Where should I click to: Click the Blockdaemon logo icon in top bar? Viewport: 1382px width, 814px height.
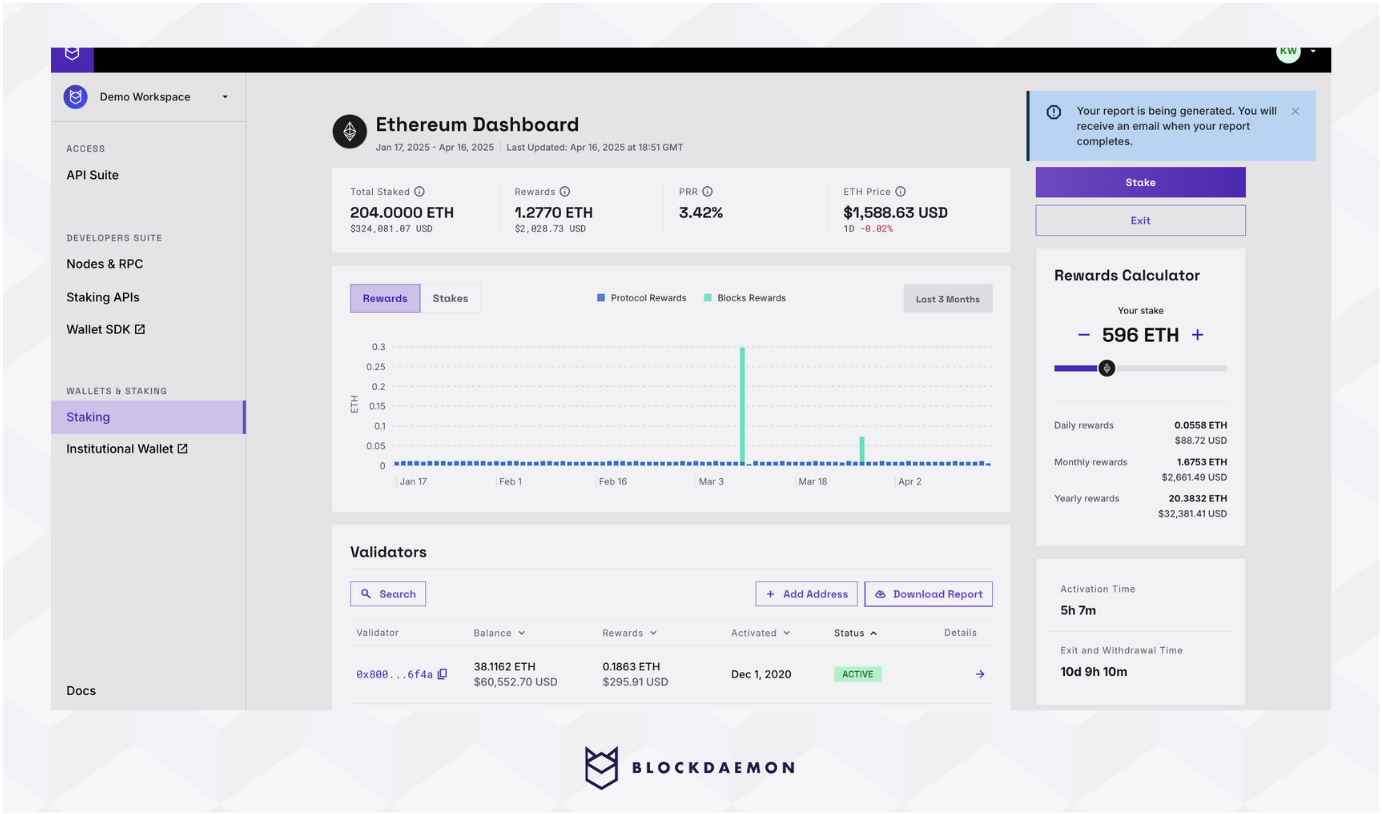72,55
